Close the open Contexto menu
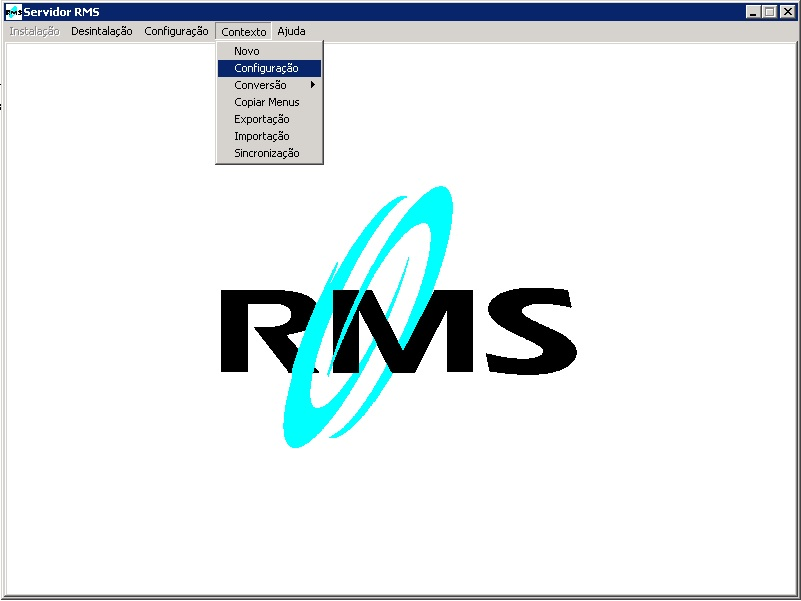Viewport: 801px width, 601px height. 244,32
